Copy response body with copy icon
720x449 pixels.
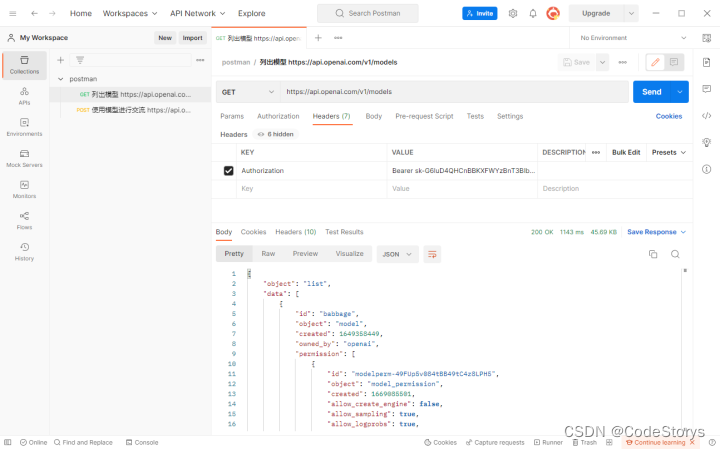click(653, 254)
